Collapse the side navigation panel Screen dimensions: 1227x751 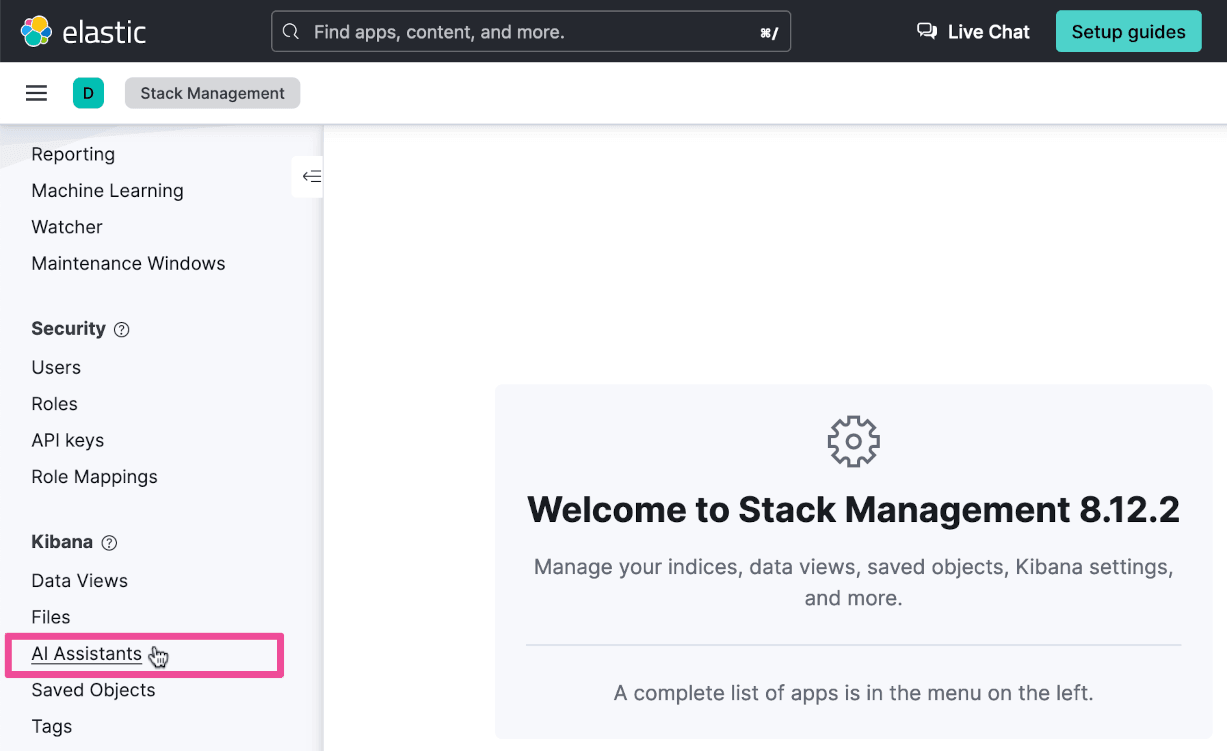click(311, 177)
